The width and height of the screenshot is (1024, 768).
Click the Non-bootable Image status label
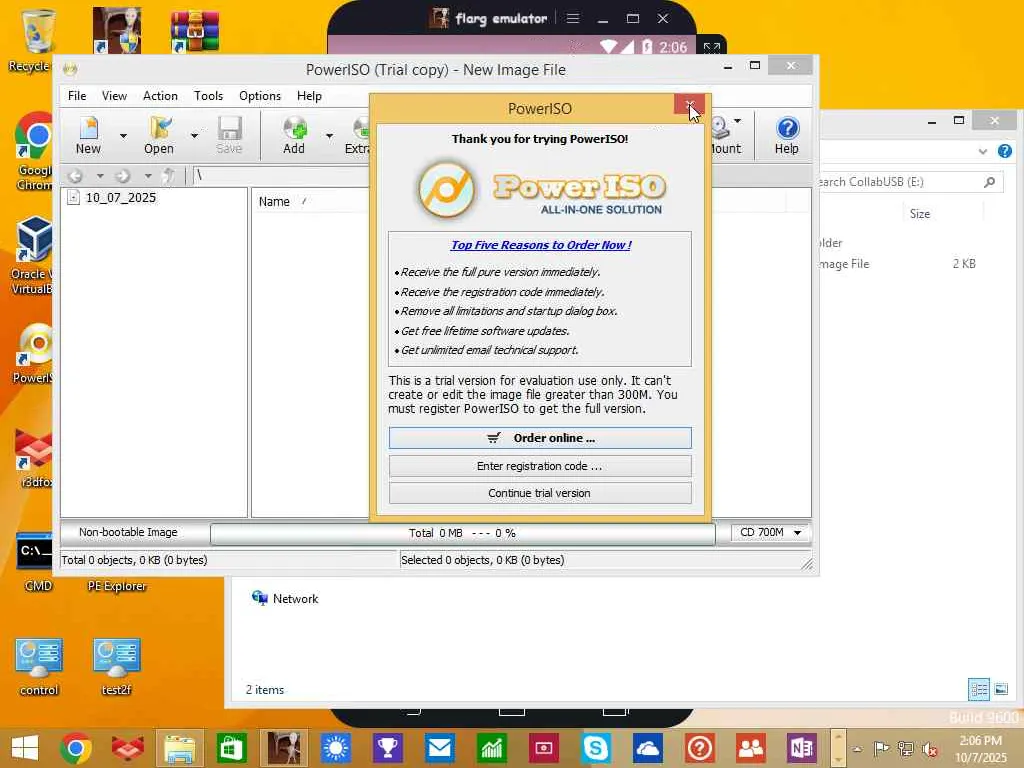(x=128, y=532)
